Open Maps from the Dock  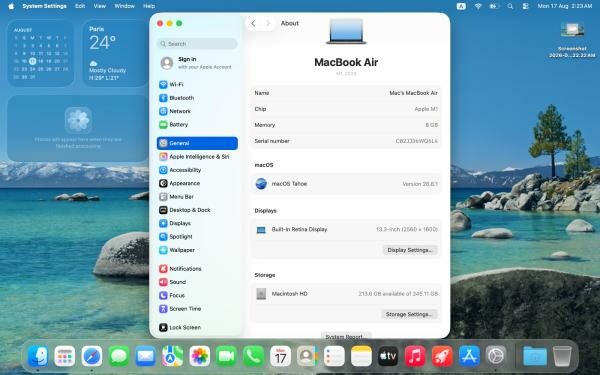[x=173, y=356]
